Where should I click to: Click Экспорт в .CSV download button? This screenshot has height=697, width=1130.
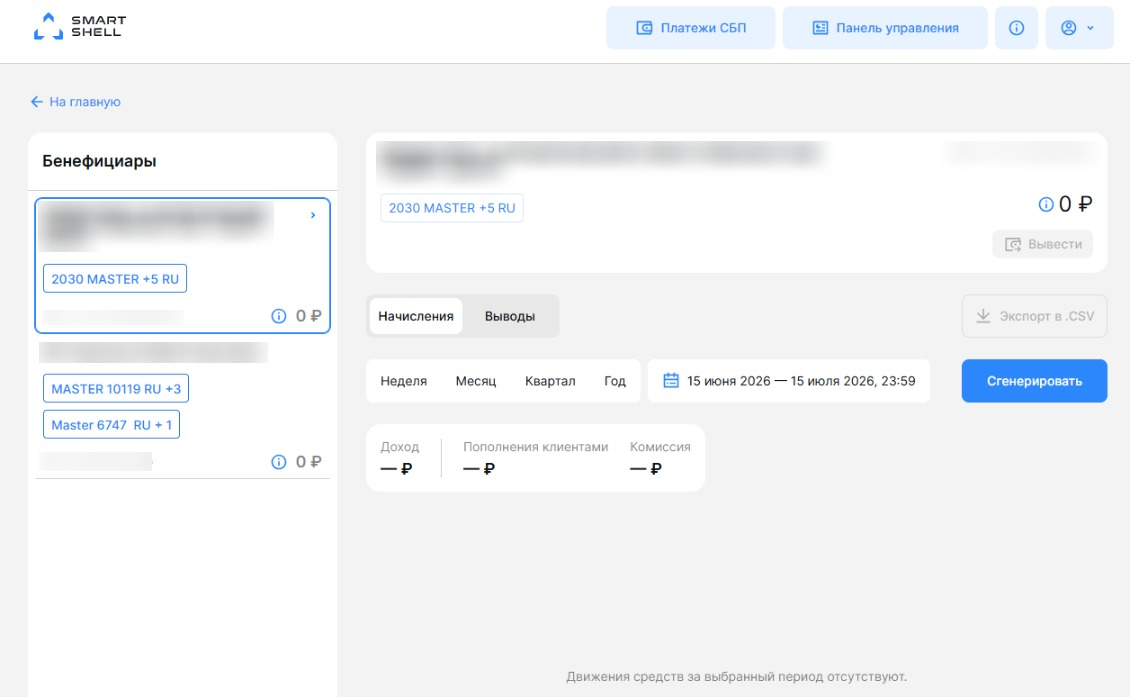1034,316
